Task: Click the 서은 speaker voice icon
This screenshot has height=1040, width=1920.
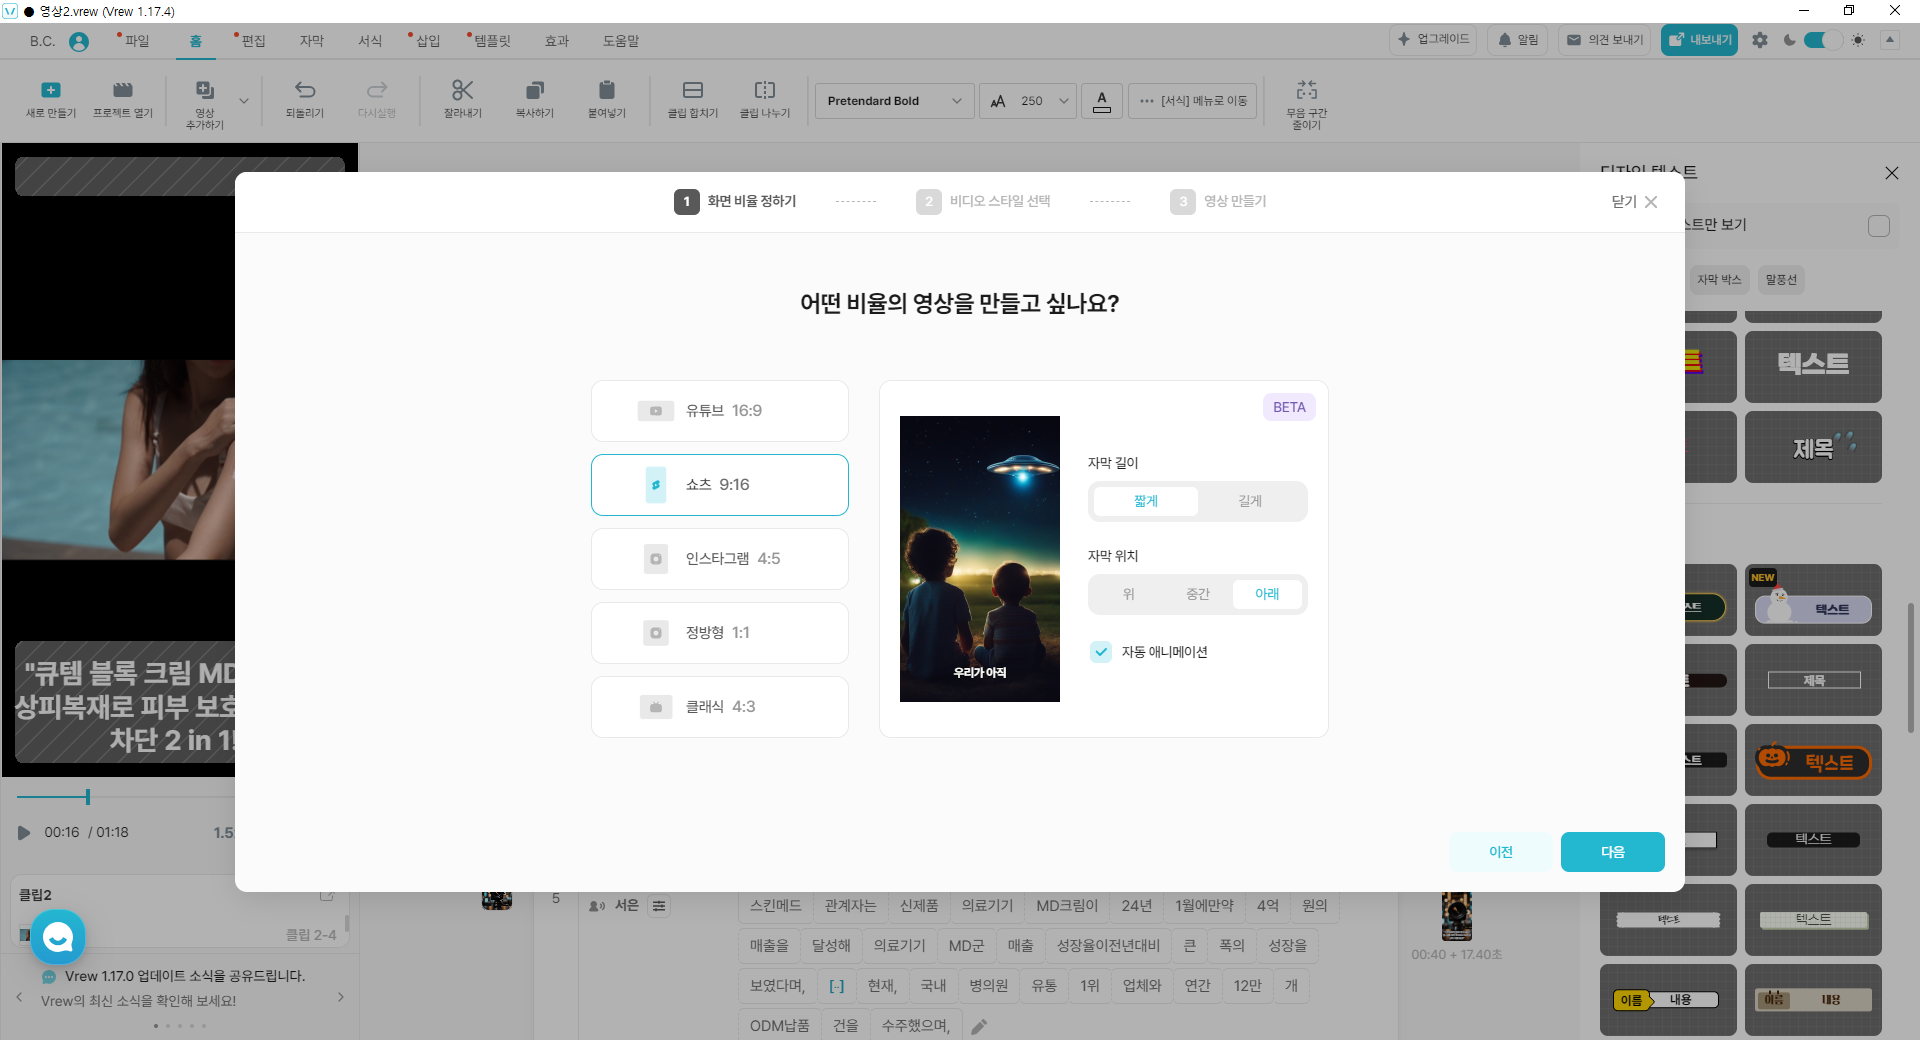Action: pos(597,906)
